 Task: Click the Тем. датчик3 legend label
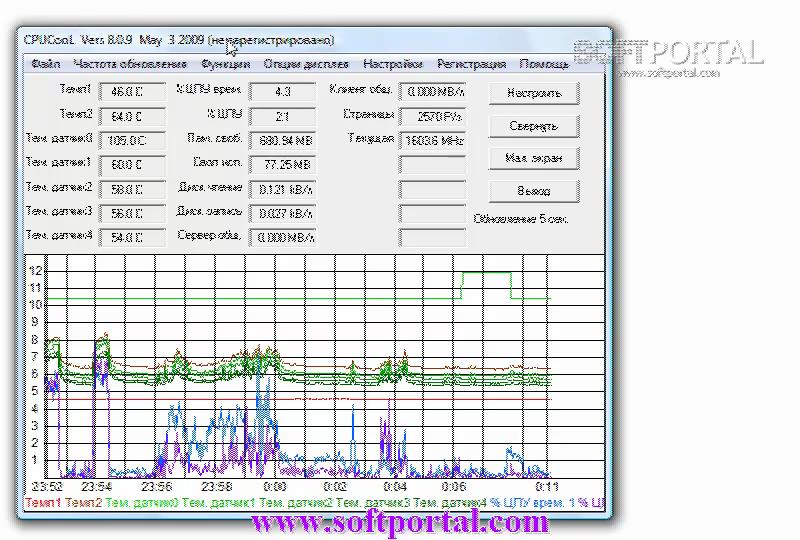click(373, 503)
